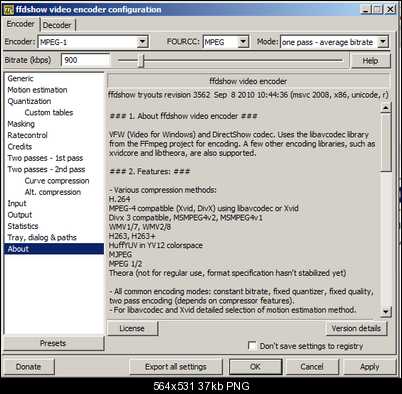Select Ratecontrol page
This screenshot has height=394, width=402.
click(x=28, y=135)
